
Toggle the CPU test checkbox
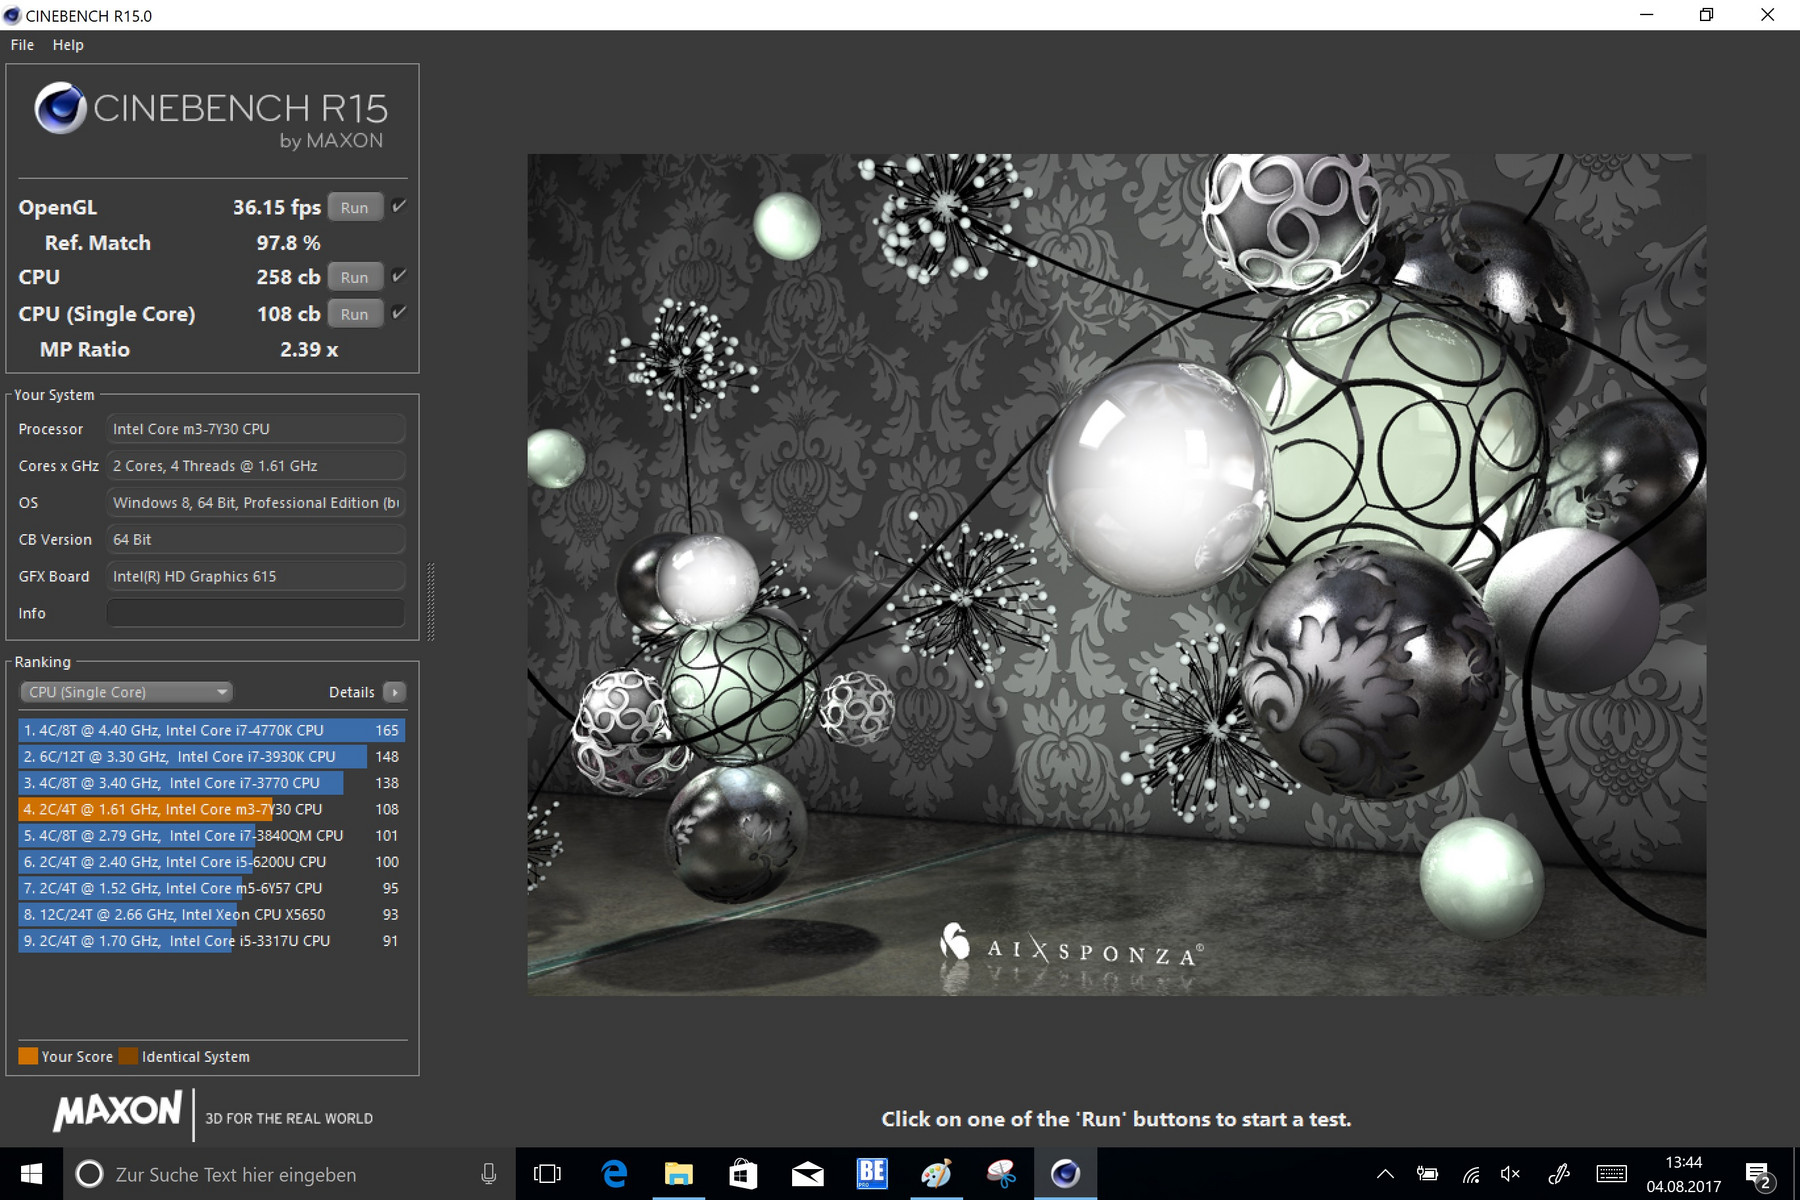click(399, 276)
